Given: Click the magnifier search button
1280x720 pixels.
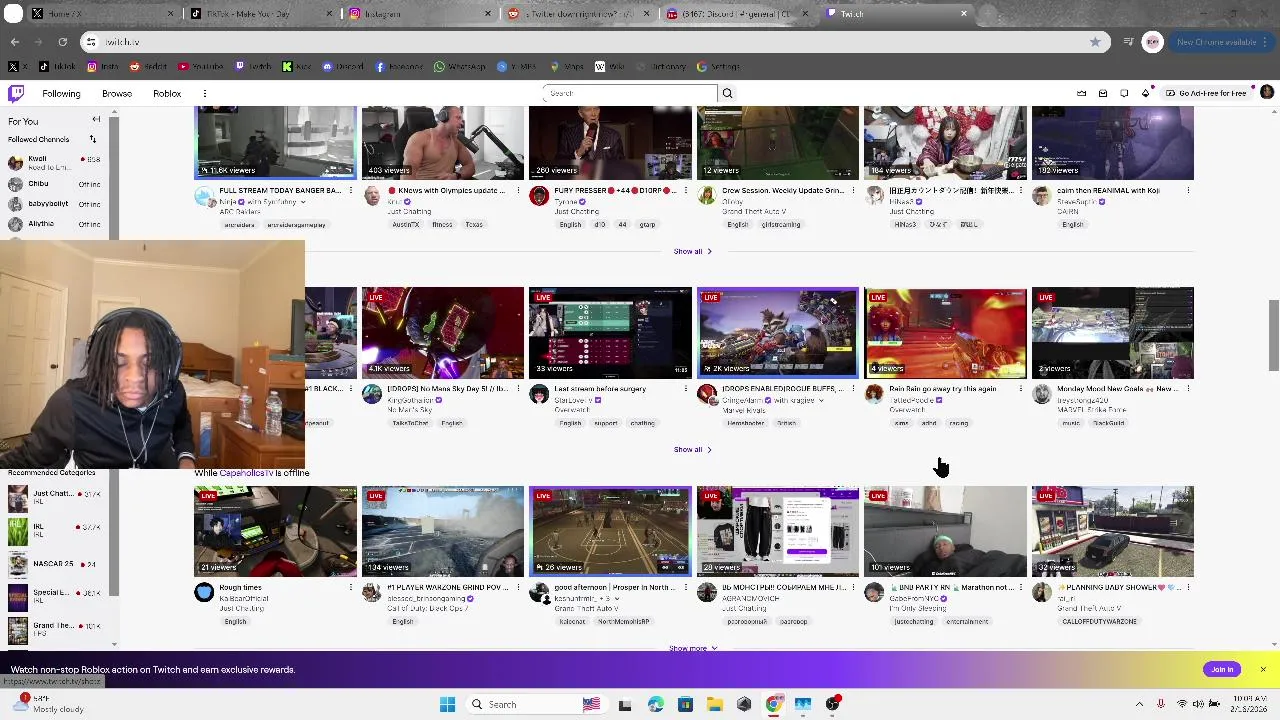Looking at the screenshot, I should 727,93.
